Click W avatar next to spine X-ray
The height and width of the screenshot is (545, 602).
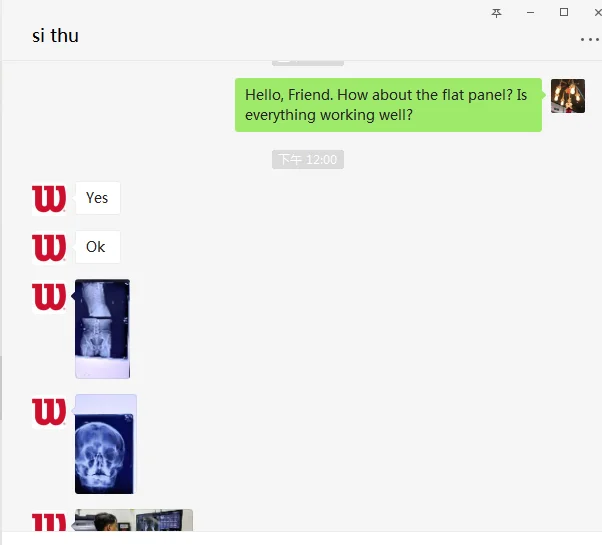49,297
